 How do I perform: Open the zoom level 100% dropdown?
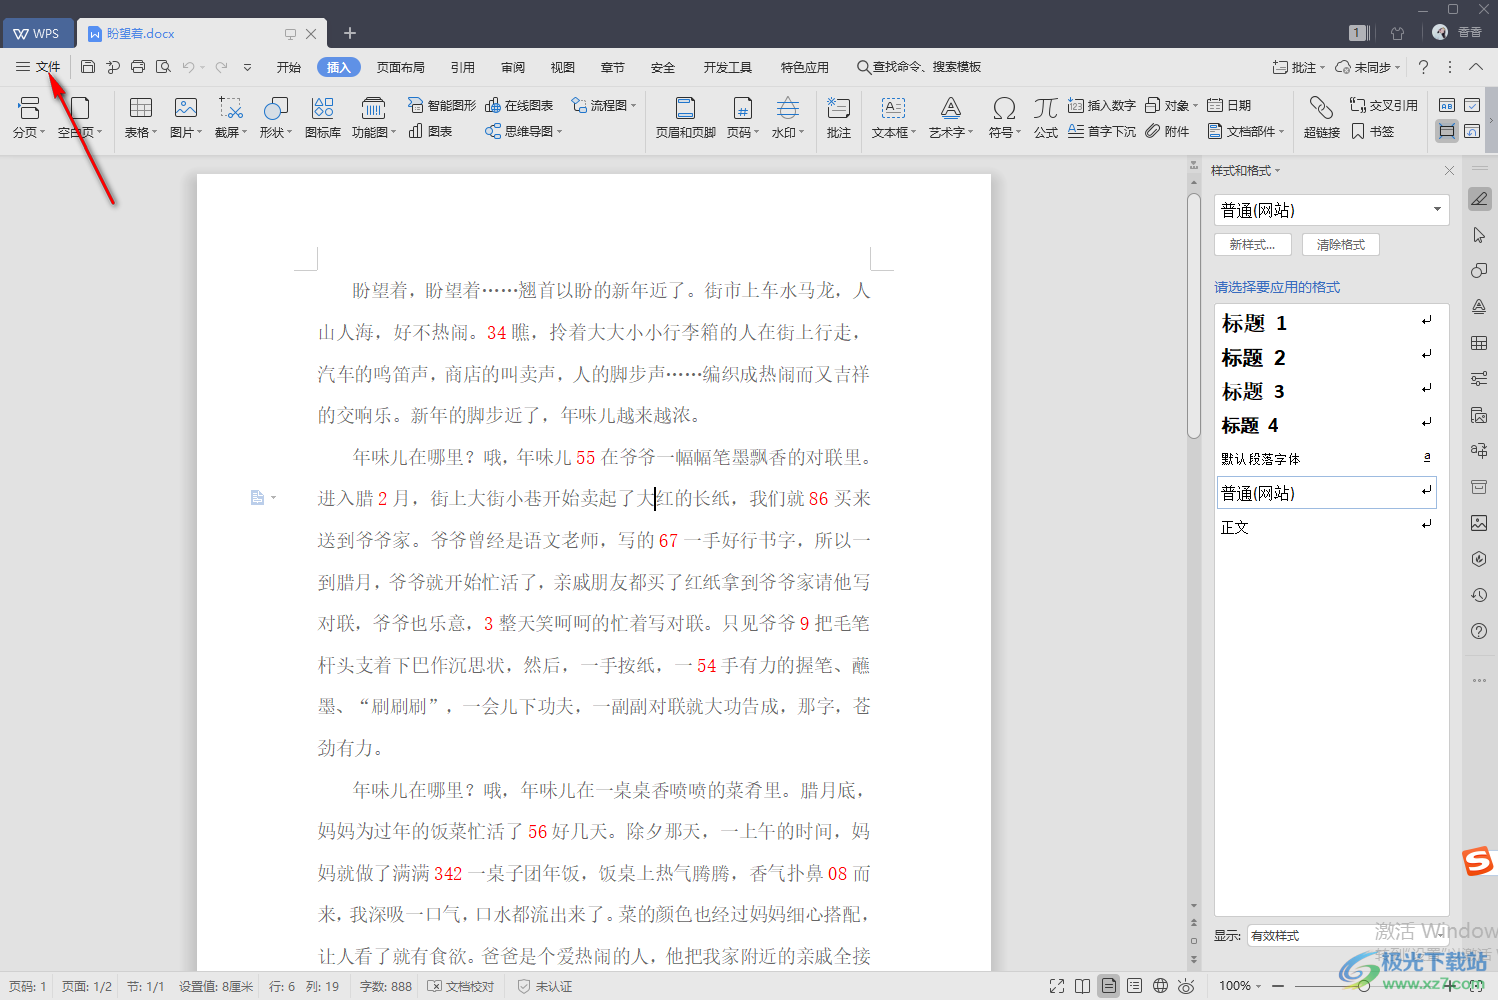[x=1240, y=986]
